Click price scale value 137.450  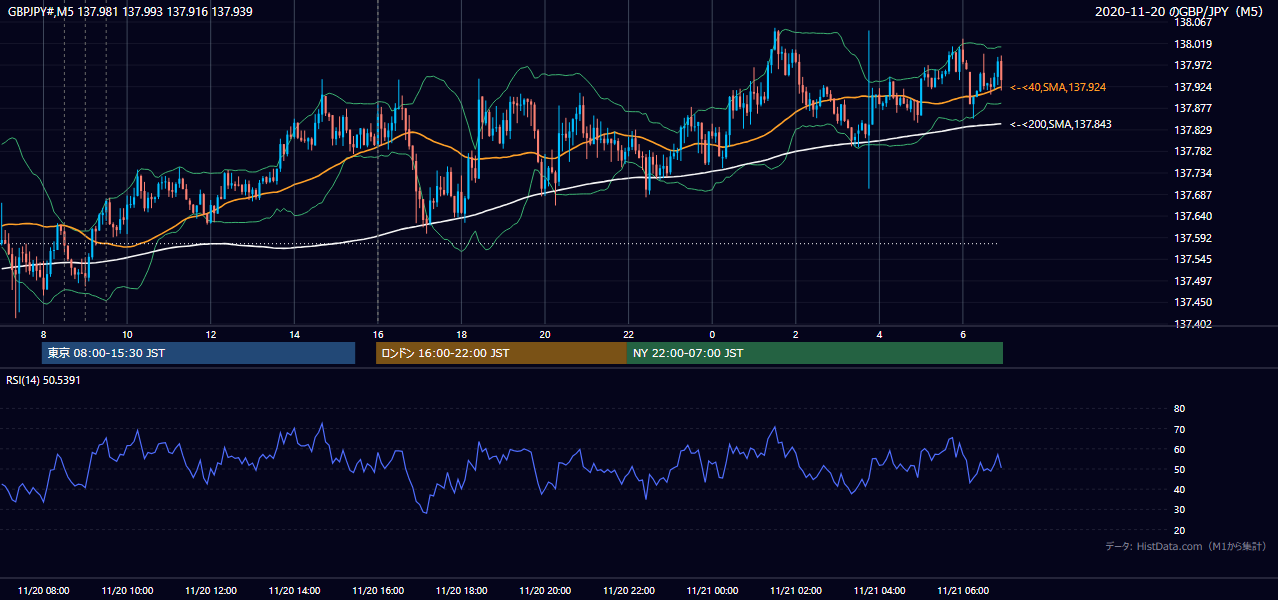[1192, 302]
